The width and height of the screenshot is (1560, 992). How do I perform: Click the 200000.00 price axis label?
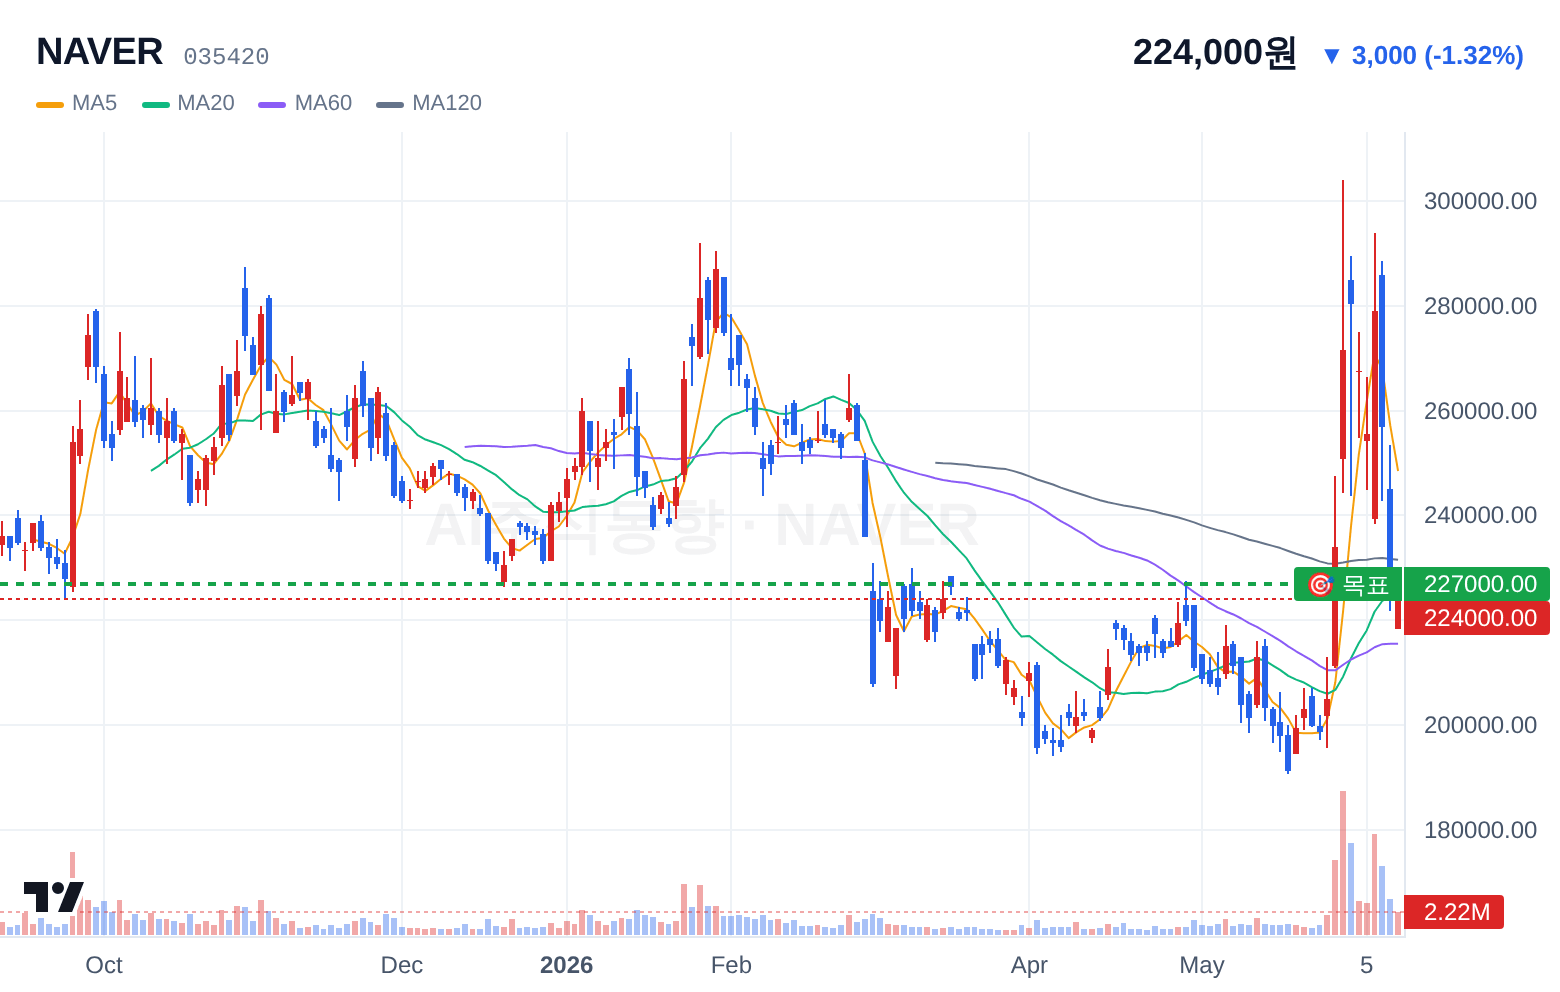(x=1480, y=725)
